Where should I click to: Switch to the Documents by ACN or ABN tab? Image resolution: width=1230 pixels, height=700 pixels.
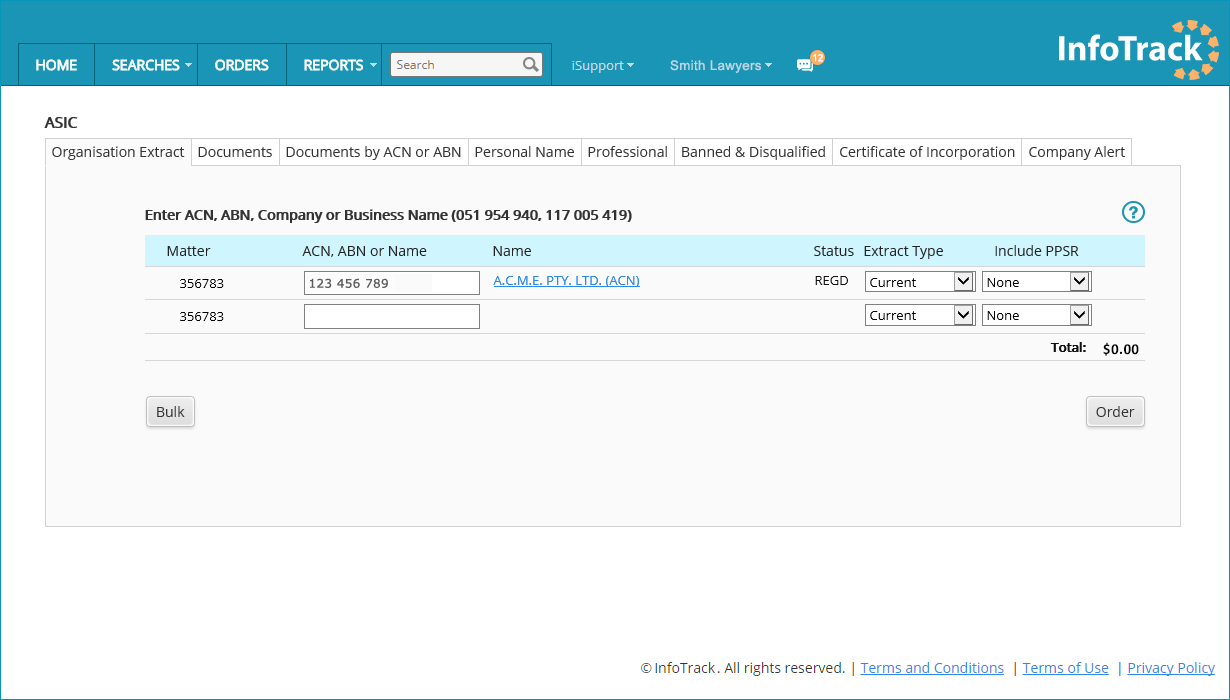[x=373, y=151]
